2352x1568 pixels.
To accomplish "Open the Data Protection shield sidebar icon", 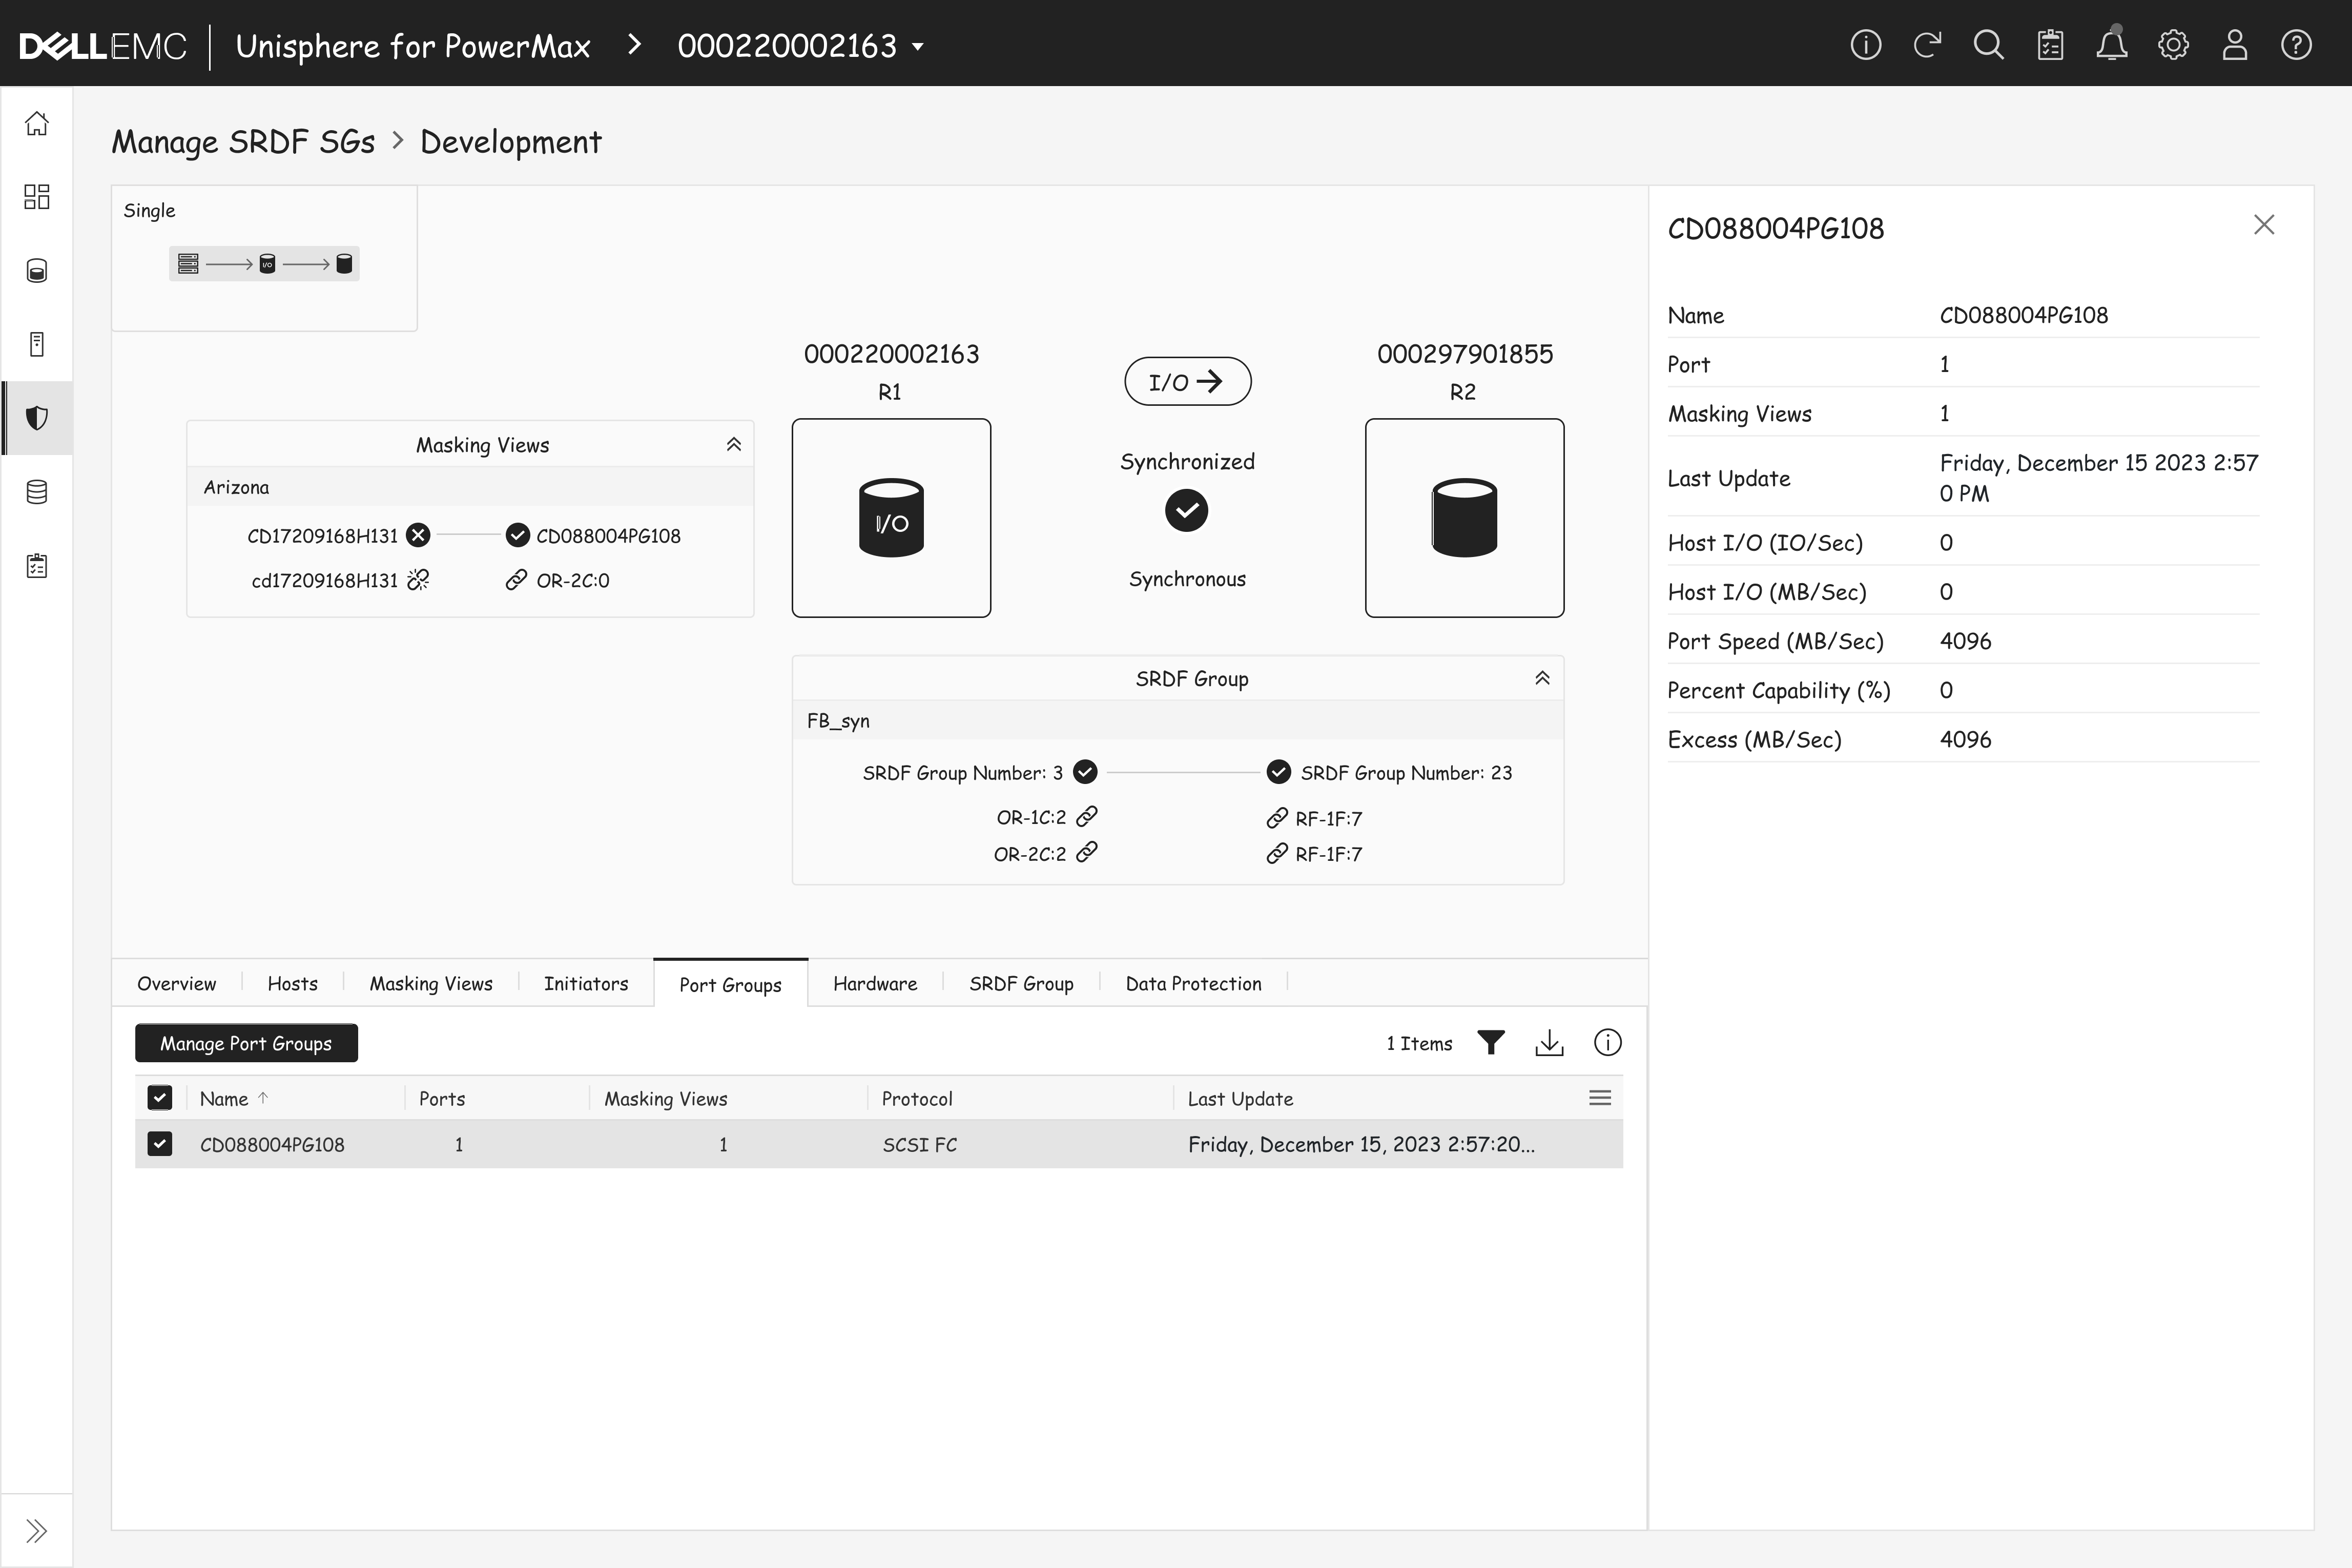I will 37,418.
